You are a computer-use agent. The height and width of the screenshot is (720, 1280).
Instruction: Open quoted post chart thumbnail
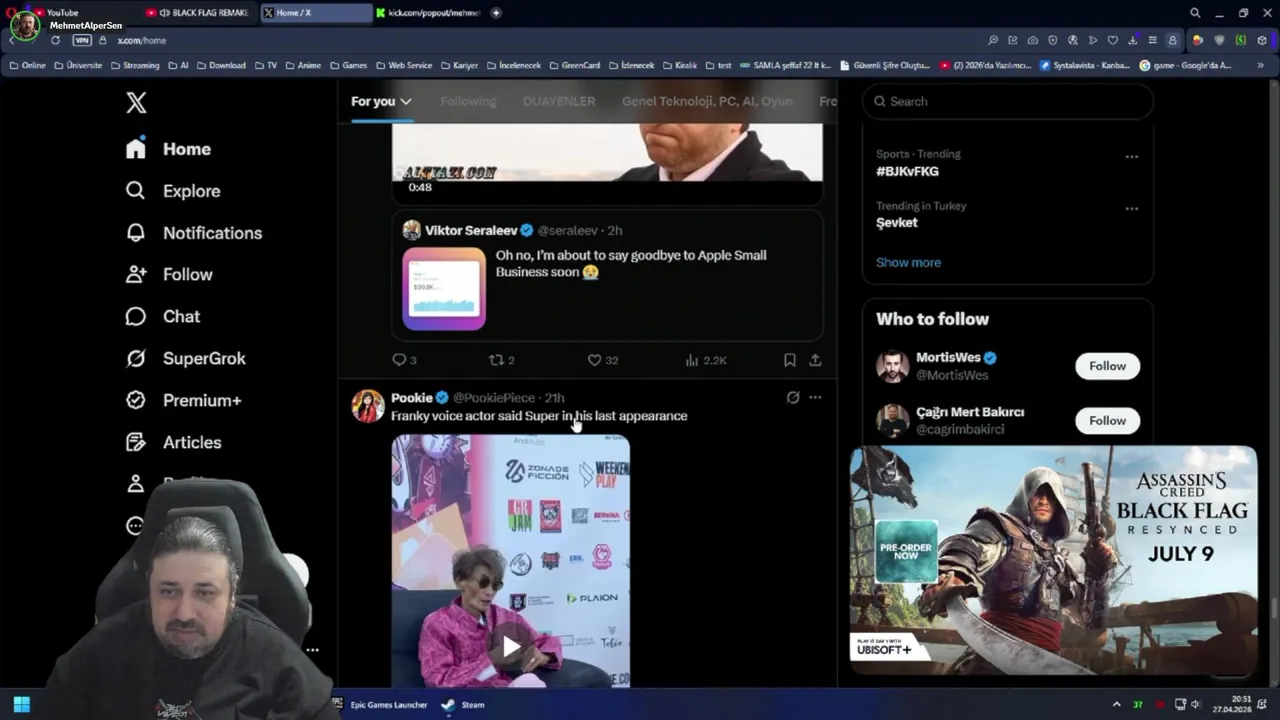click(x=444, y=289)
